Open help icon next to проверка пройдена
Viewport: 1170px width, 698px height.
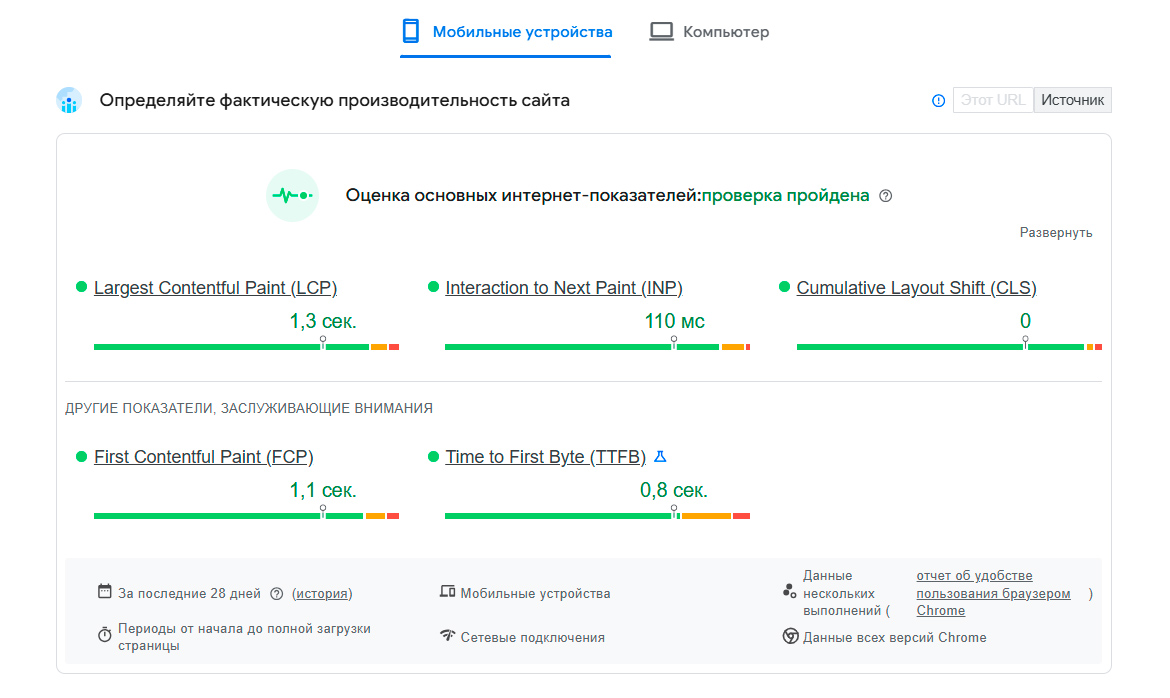(885, 196)
